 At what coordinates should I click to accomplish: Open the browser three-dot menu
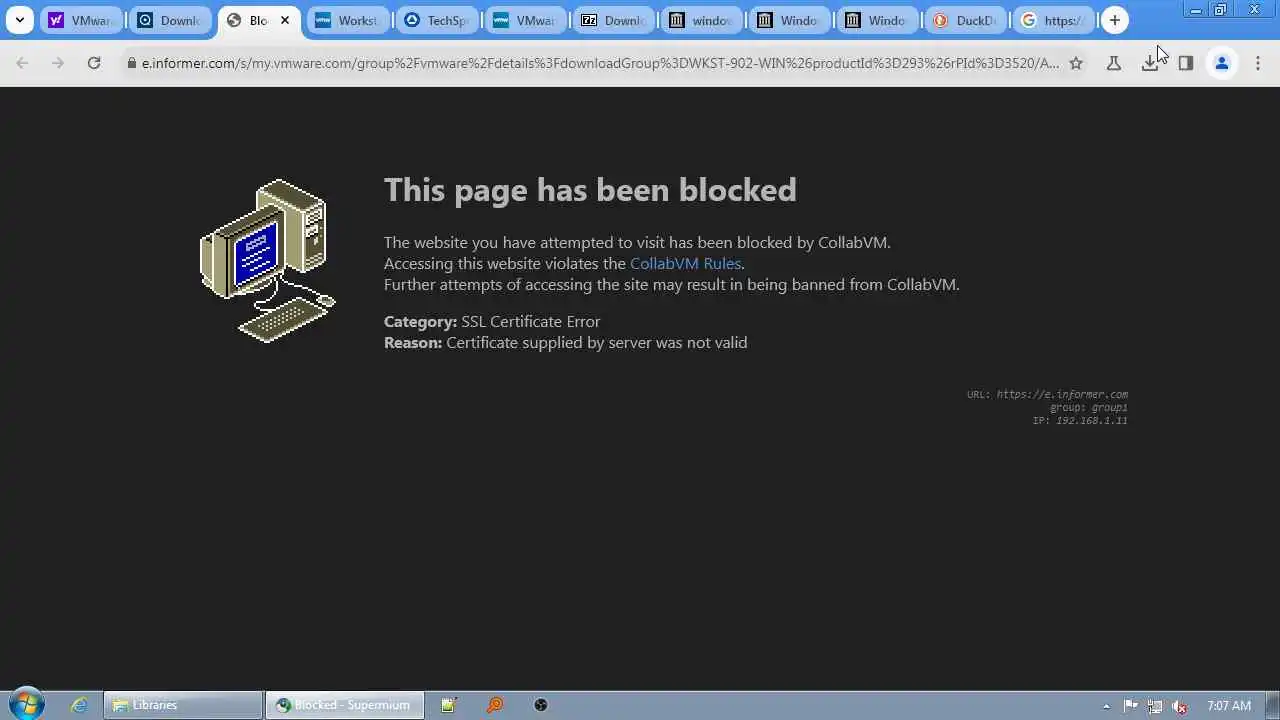[1257, 63]
